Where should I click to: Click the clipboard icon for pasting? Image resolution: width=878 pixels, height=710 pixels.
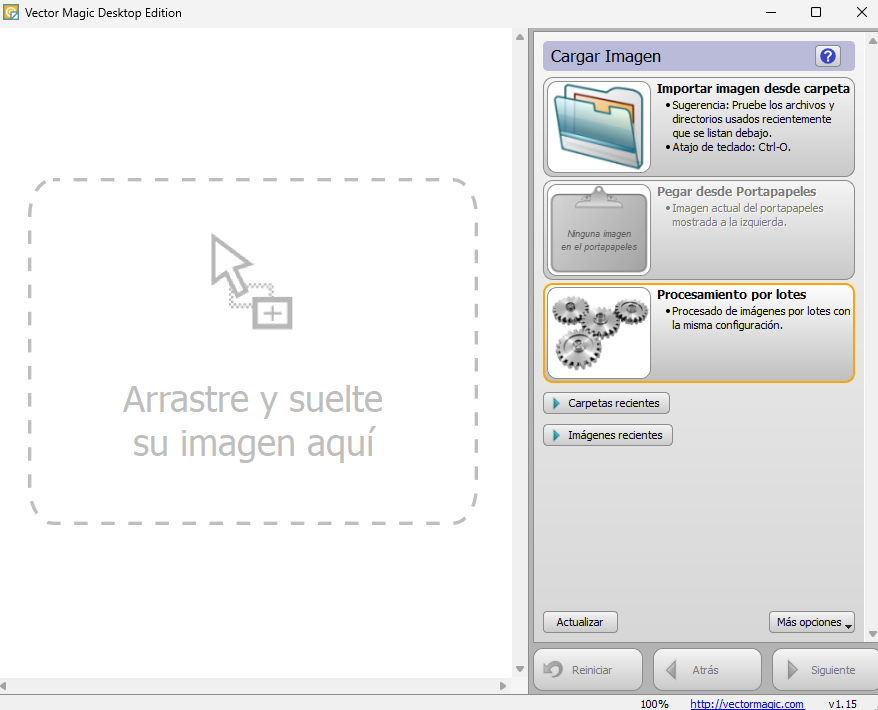[598, 229]
